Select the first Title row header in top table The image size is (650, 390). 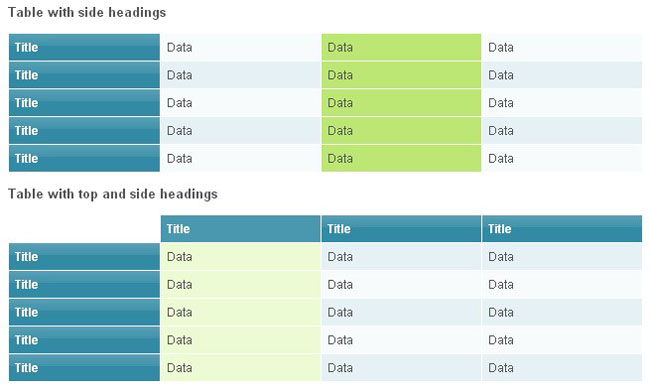[84, 47]
